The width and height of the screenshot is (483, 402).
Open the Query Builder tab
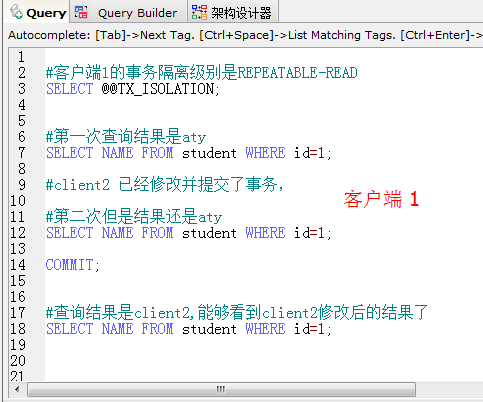point(128,13)
